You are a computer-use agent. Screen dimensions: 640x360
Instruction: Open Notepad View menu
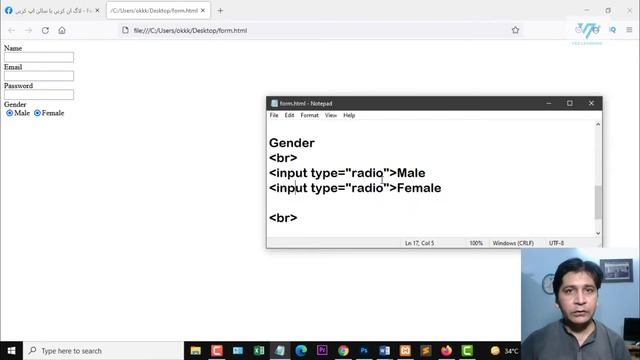click(331, 116)
